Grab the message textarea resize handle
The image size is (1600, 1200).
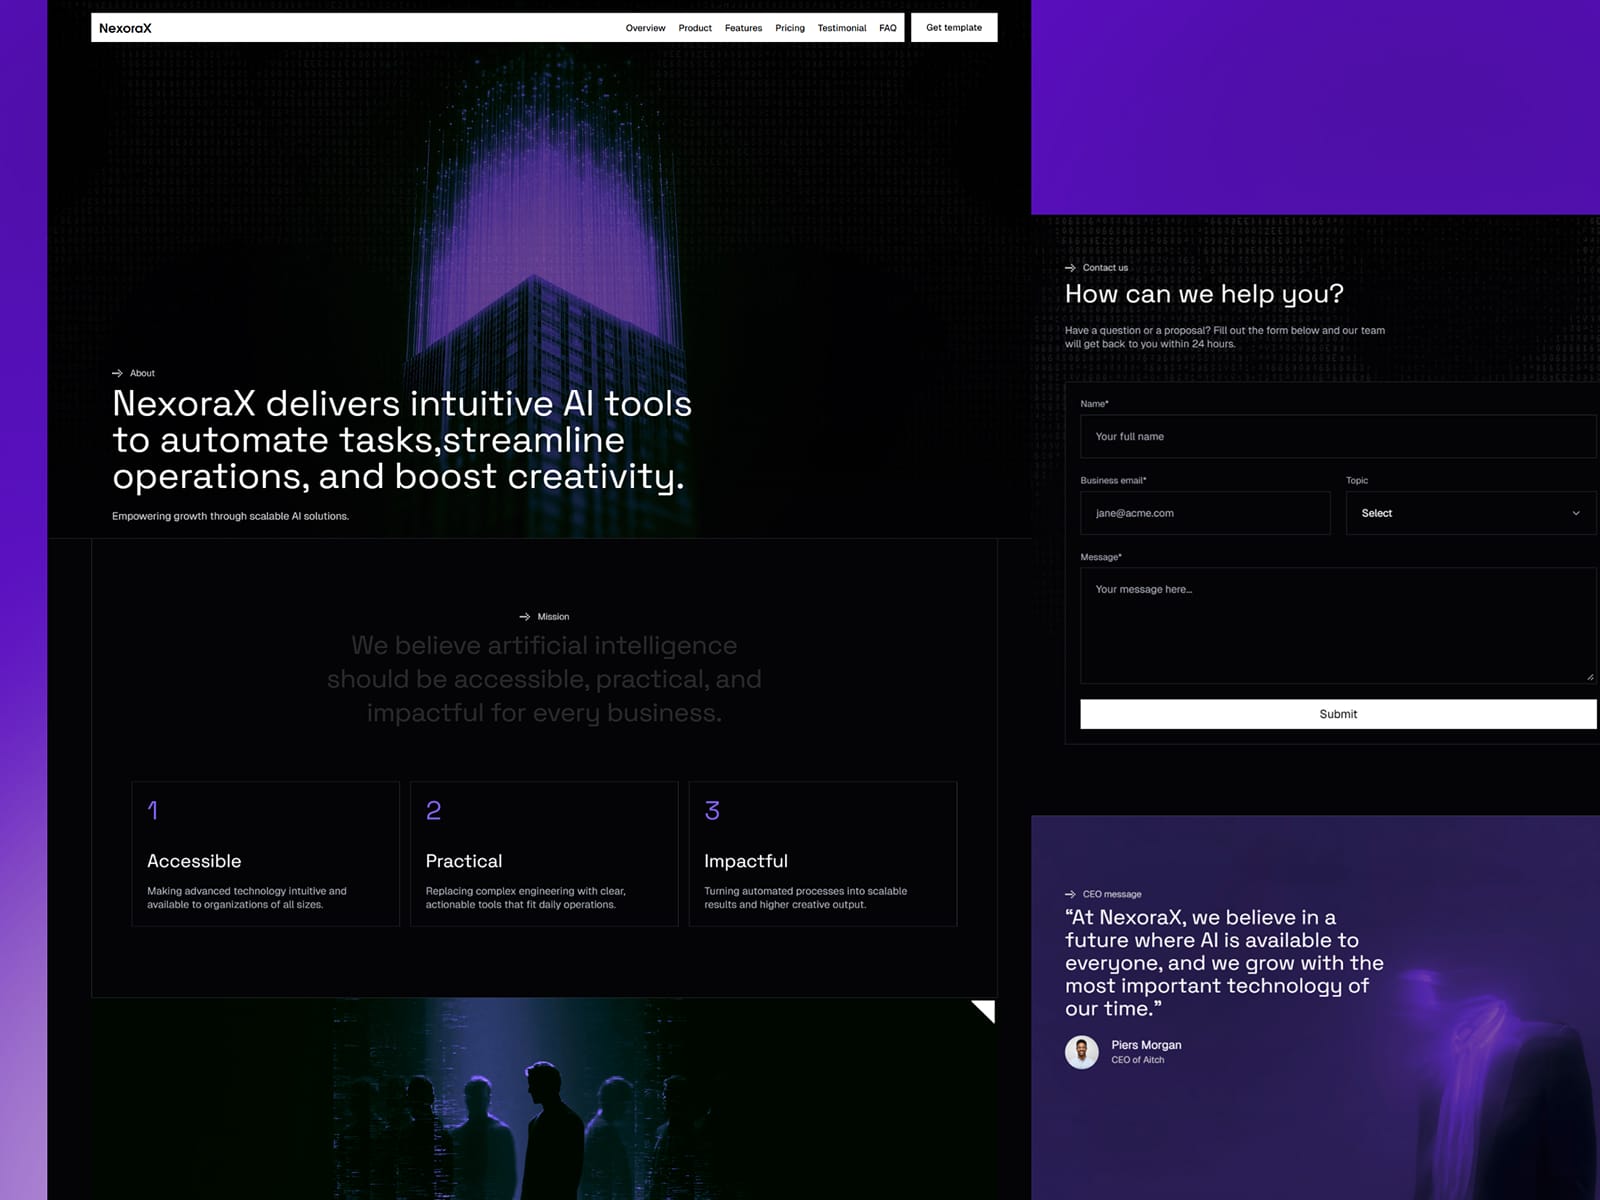pyautogui.click(x=1590, y=677)
